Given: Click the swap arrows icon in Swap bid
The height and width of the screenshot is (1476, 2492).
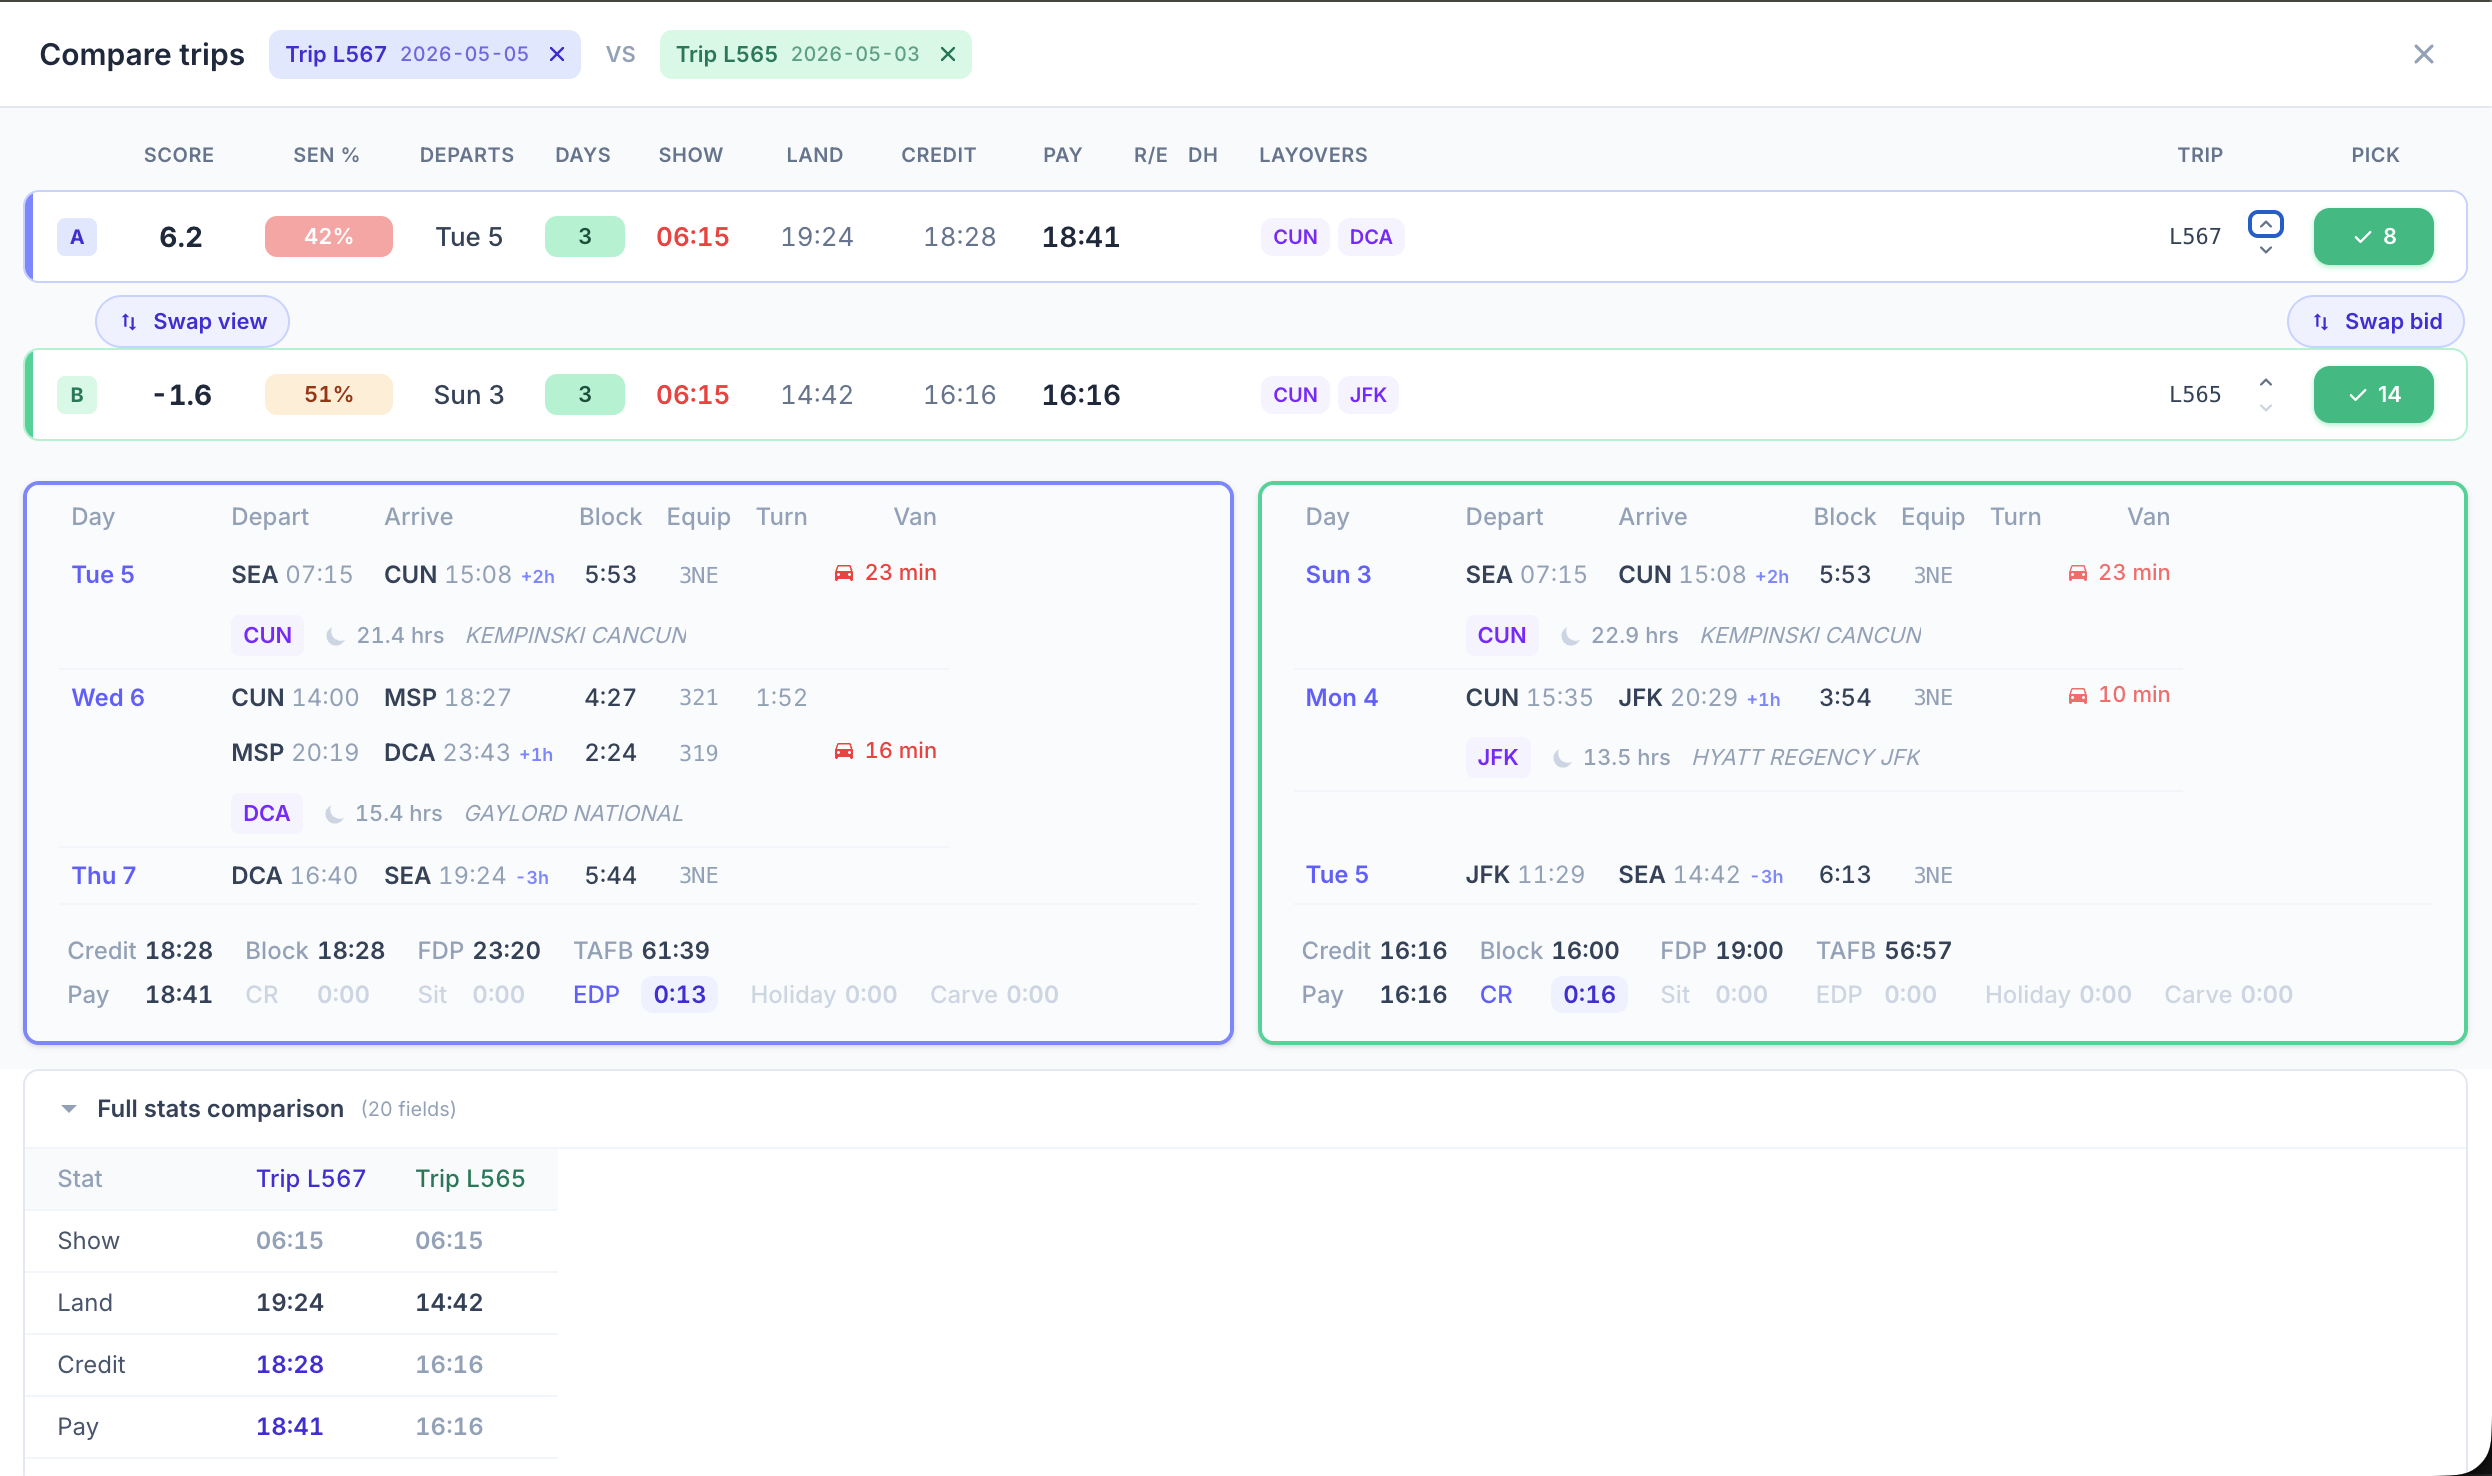Looking at the screenshot, I should click(2321, 322).
